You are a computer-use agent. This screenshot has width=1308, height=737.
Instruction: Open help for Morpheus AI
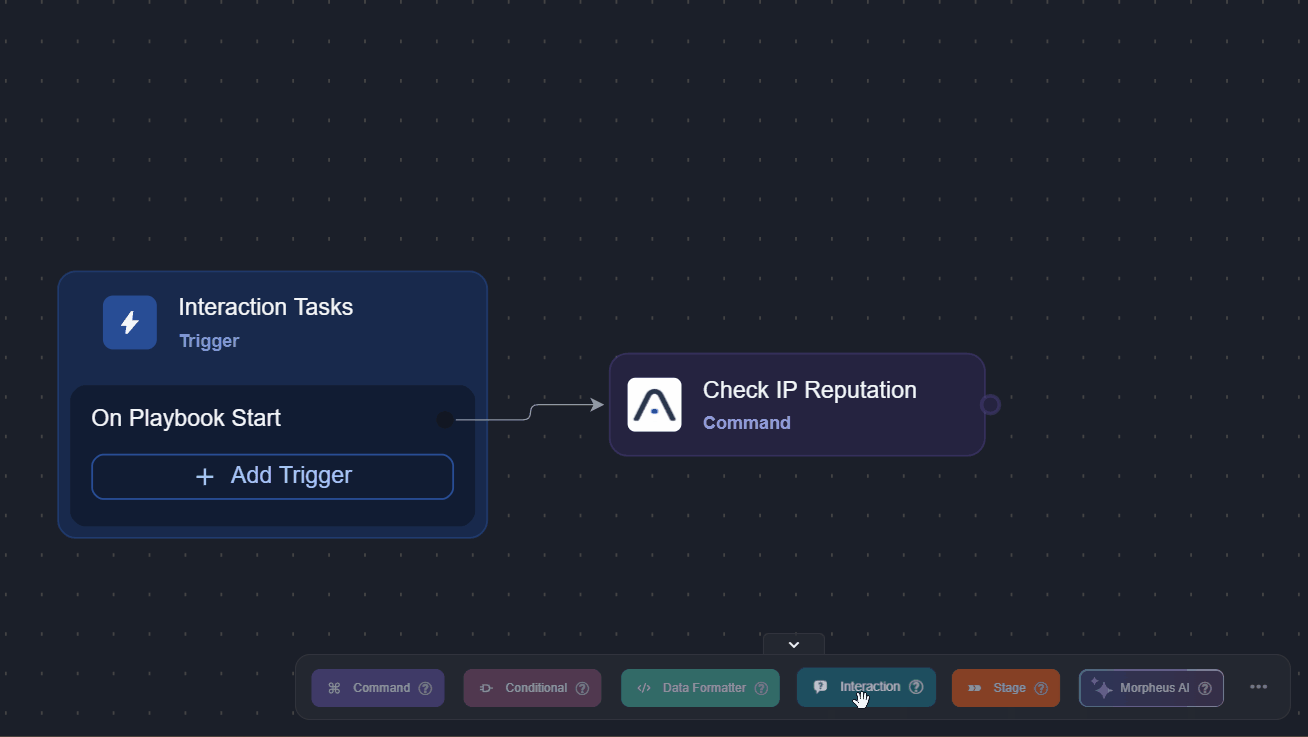(x=1206, y=688)
